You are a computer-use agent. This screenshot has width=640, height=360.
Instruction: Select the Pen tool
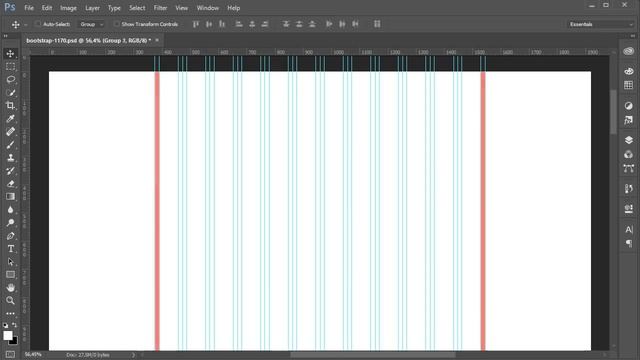[11, 236]
